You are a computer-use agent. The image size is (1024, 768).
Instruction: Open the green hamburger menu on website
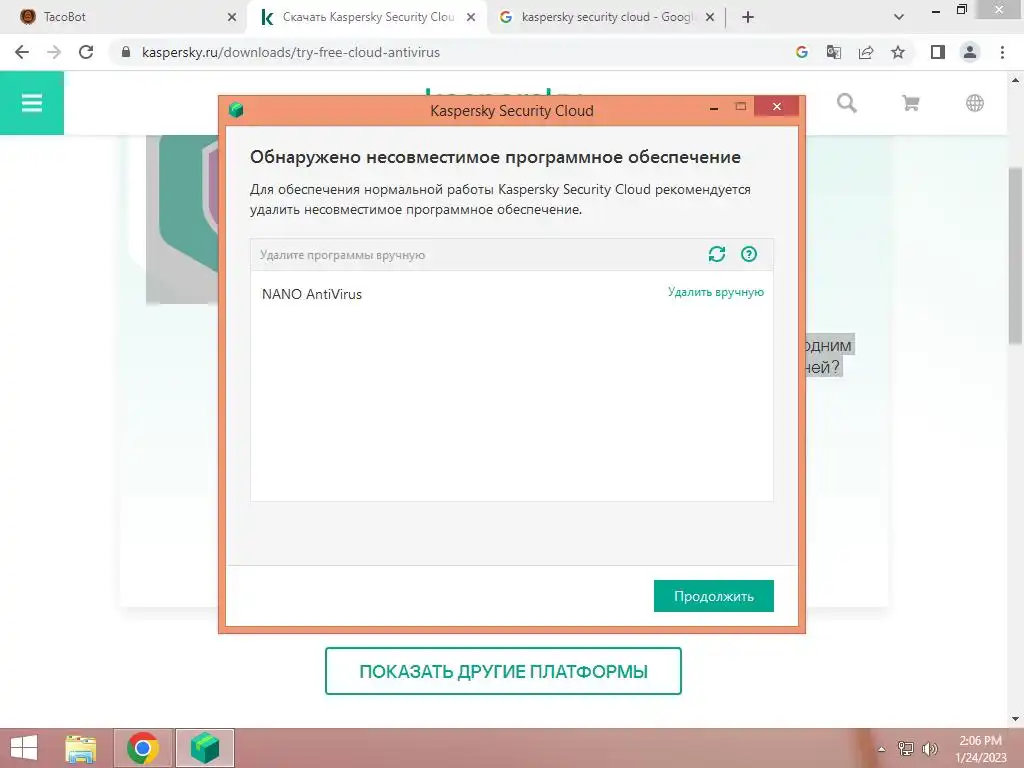(x=31, y=103)
